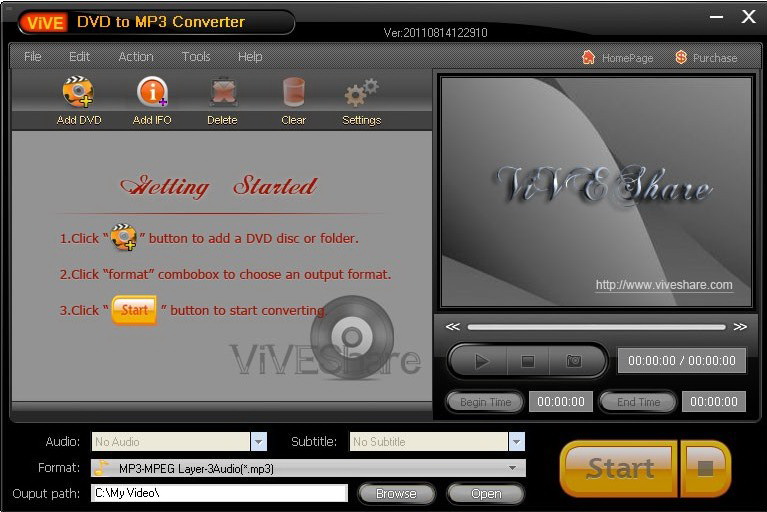Close the DVD to MP3 Converter window
Screen dimensions: 767x512
(748, 17)
